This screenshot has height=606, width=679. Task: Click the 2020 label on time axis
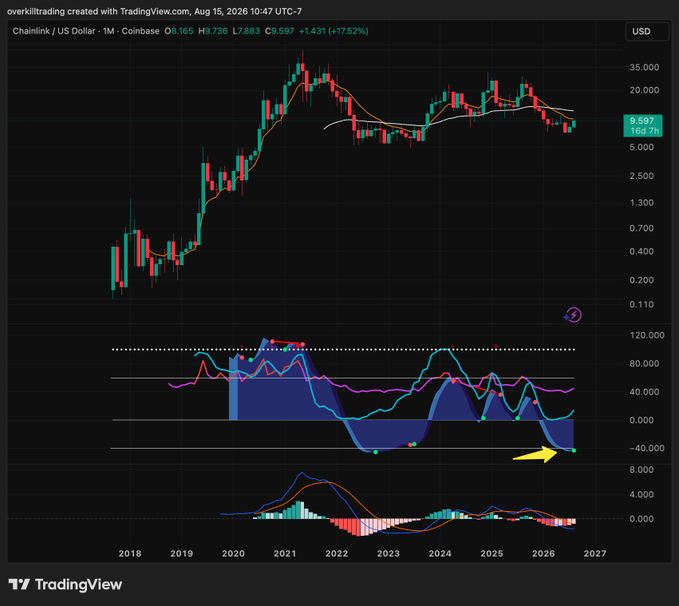(x=233, y=553)
